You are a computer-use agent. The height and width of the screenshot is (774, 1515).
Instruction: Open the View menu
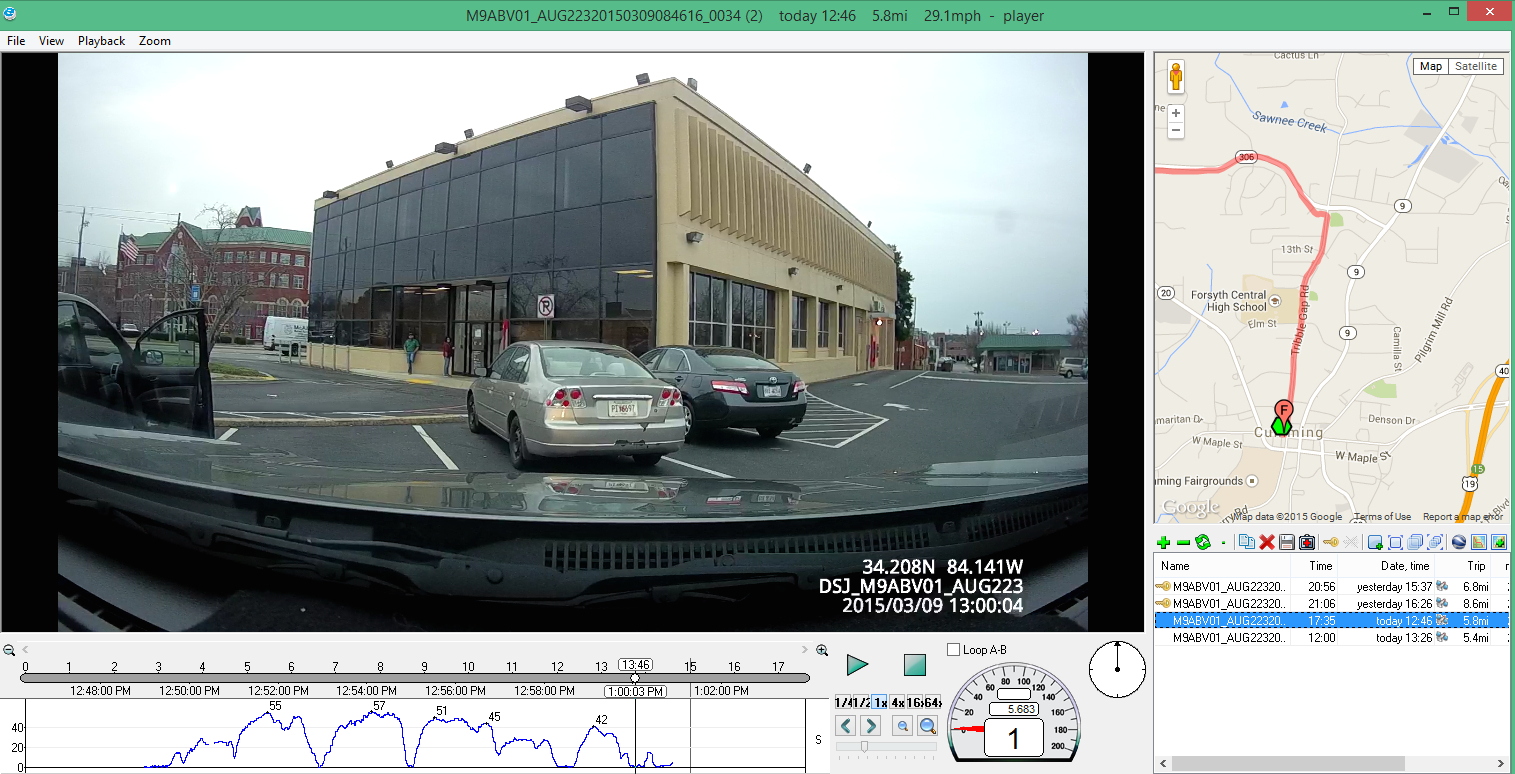tap(51, 41)
